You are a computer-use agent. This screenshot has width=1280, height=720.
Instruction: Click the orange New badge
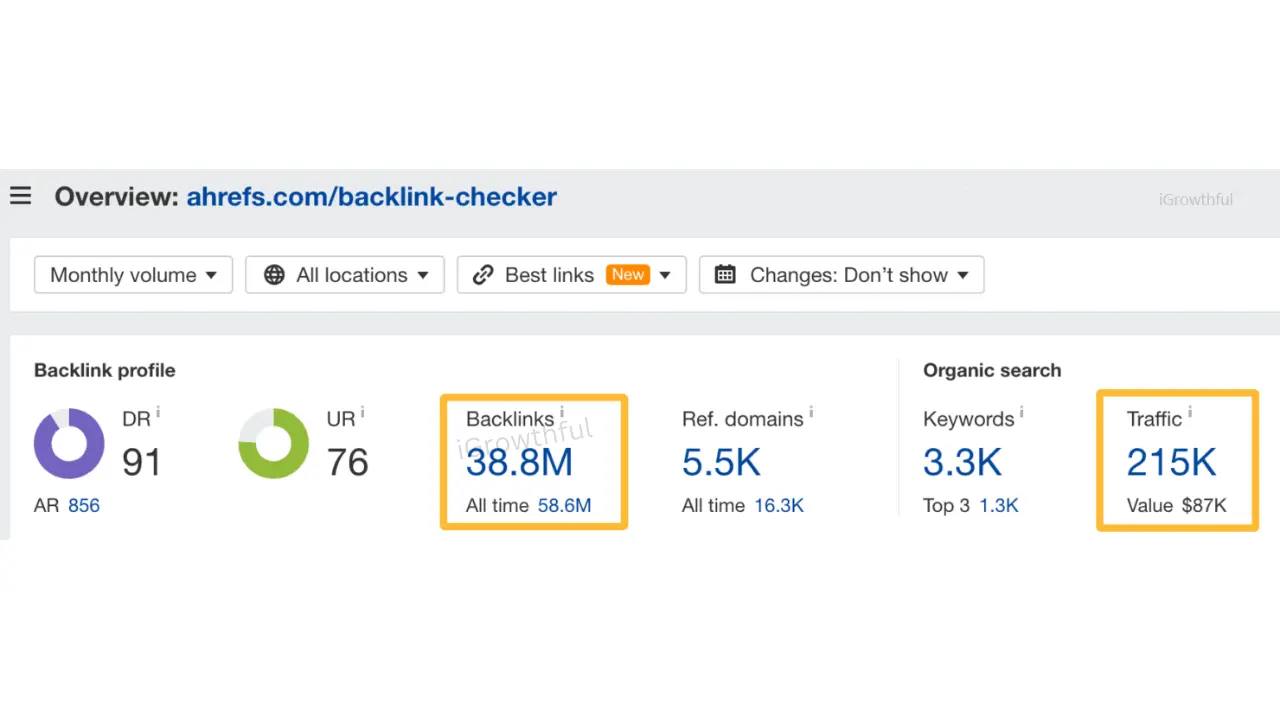(x=628, y=274)
